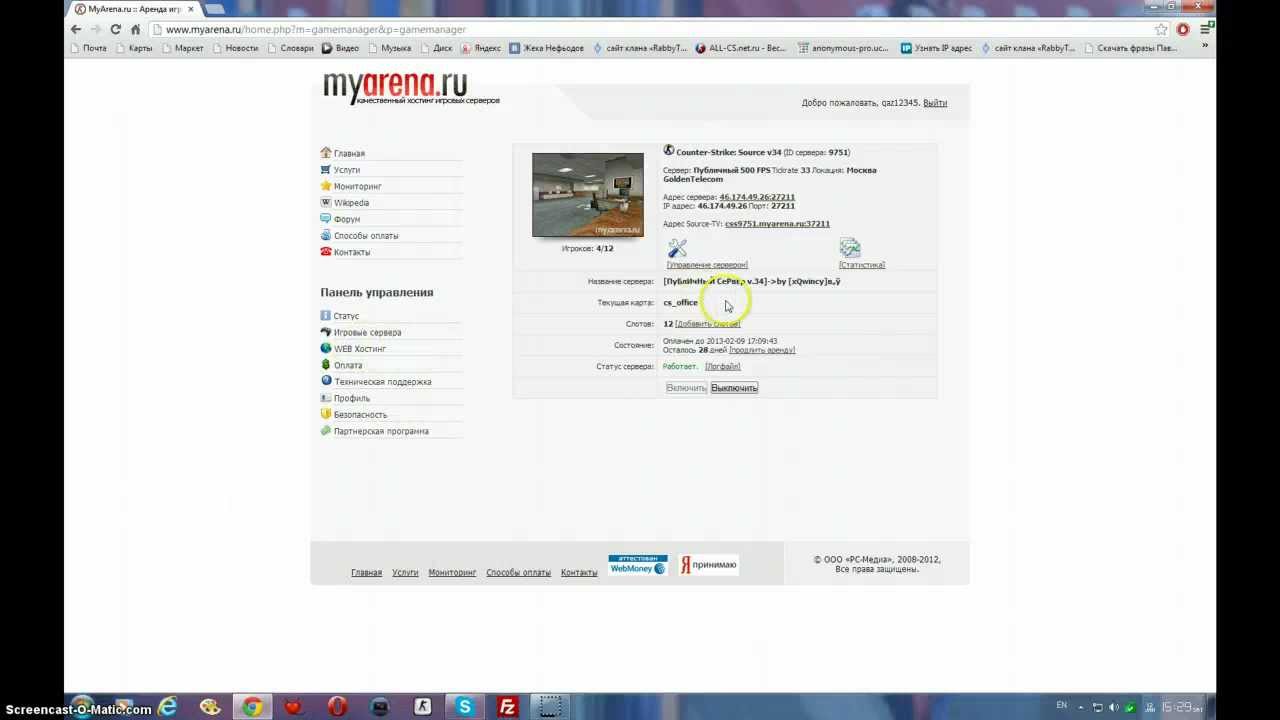Open Игровые сервера in the control panel
The height and width of the screenshot is (720, 1280).
coord(367,332)
